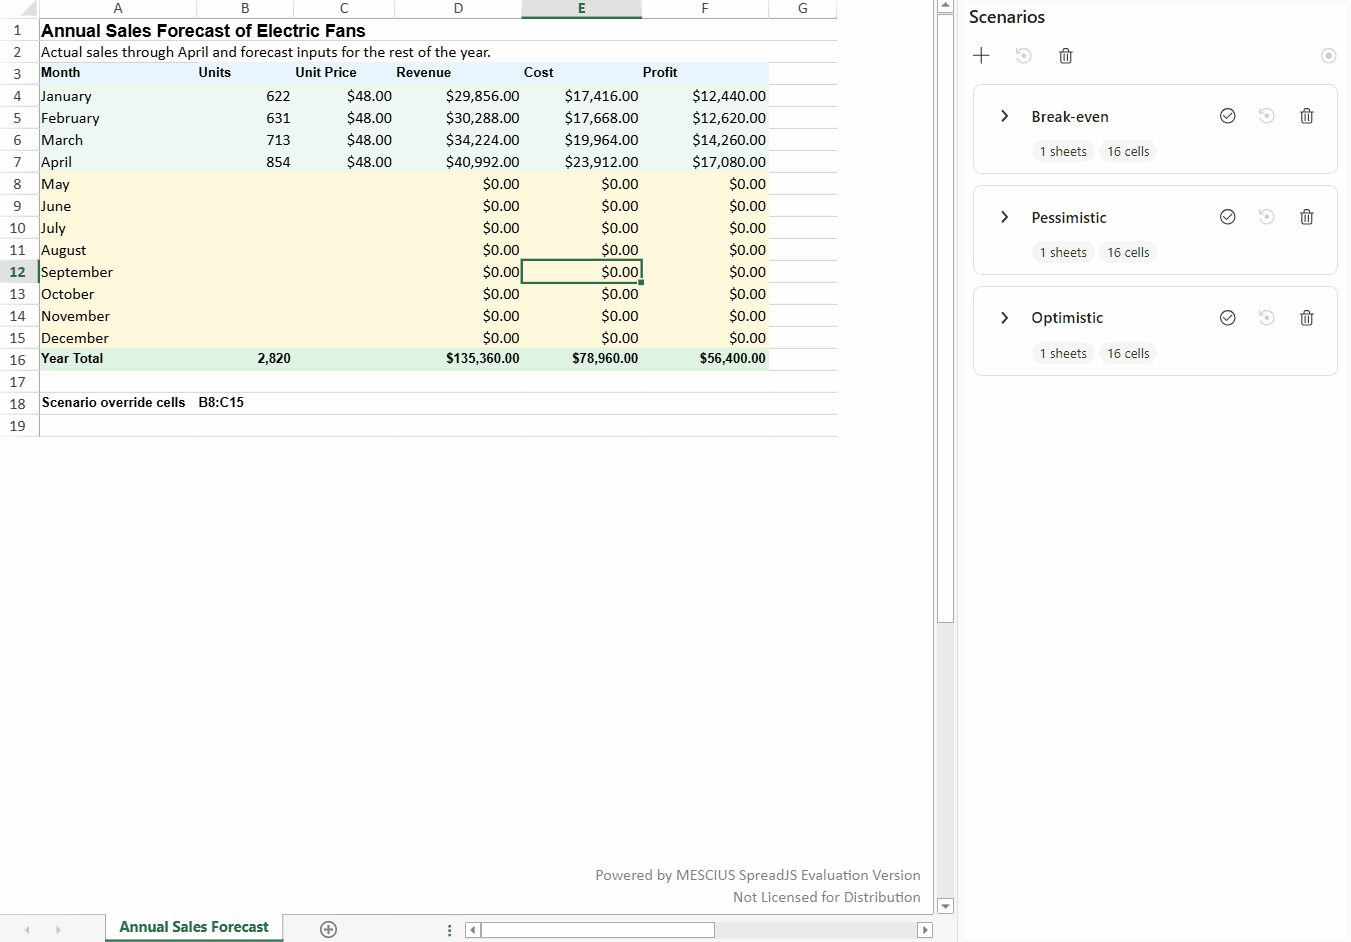1351x942 pixels.
Task: Select column C header
Action: tap(344, 9)
